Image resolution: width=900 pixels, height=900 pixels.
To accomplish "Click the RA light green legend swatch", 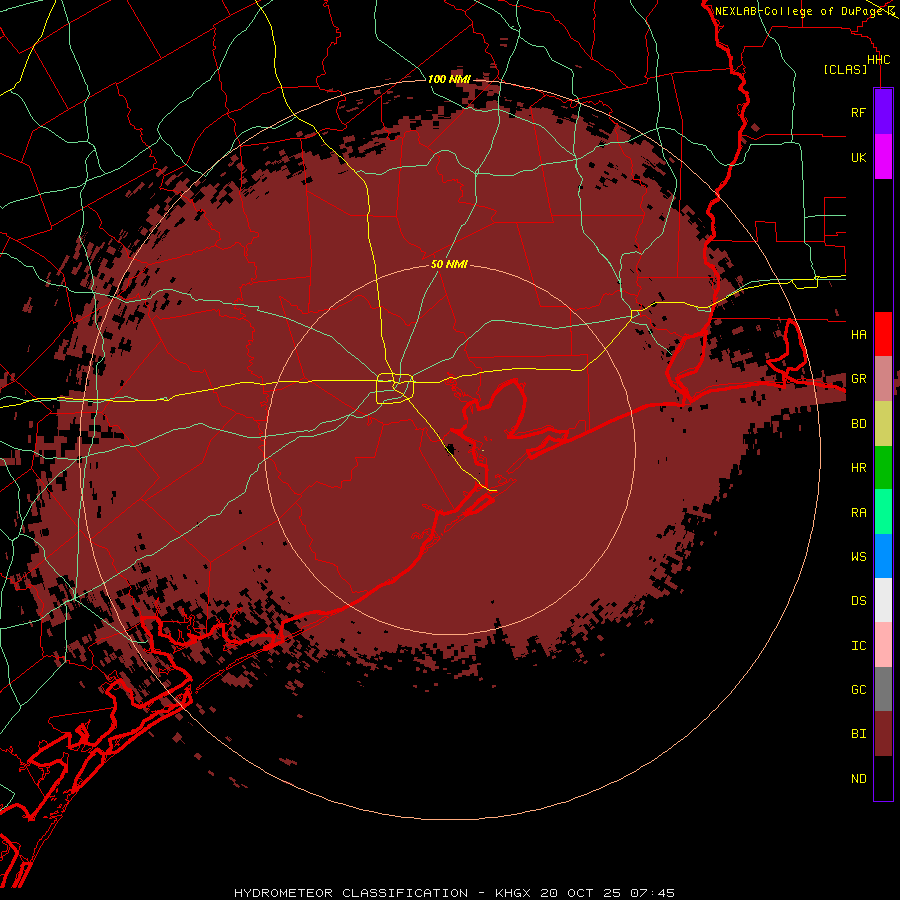I will click(x=883, y=512).
